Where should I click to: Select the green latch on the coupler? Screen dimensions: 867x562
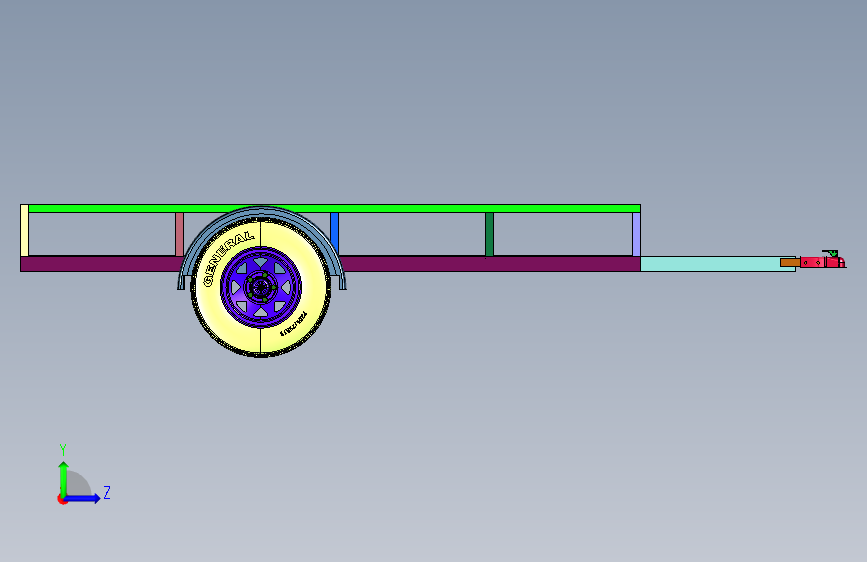point(831,253)
